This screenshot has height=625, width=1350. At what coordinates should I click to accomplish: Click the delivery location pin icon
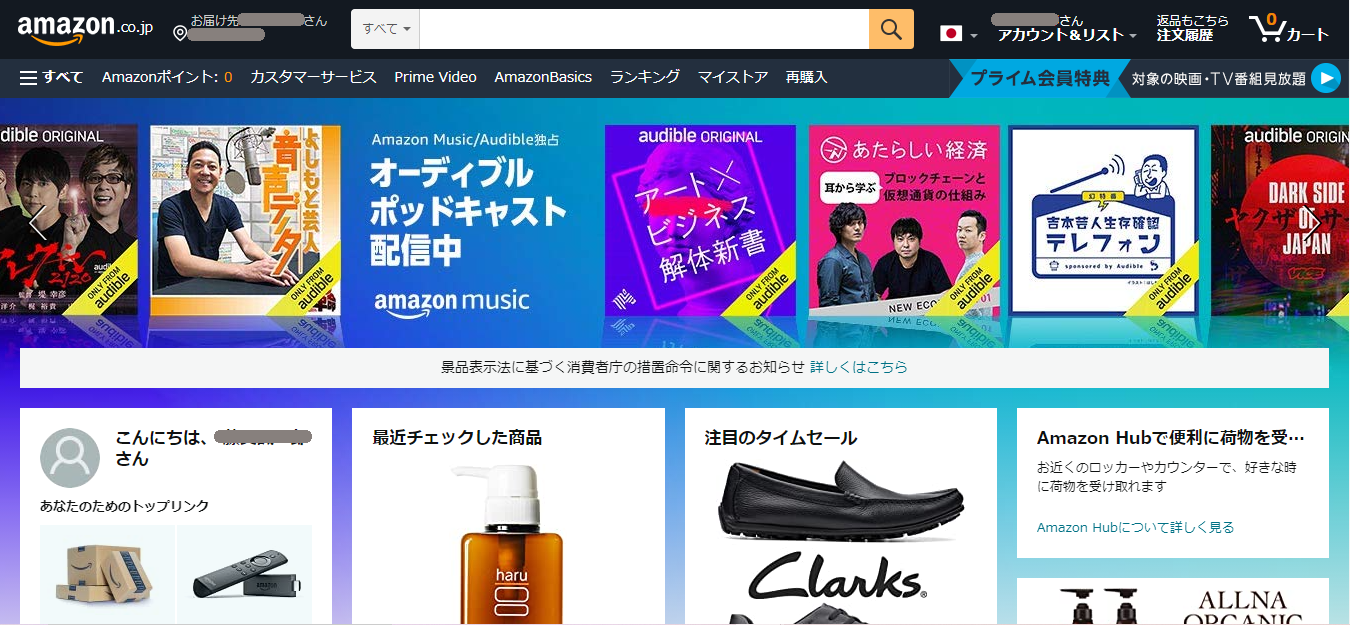(x=180, y=34)
